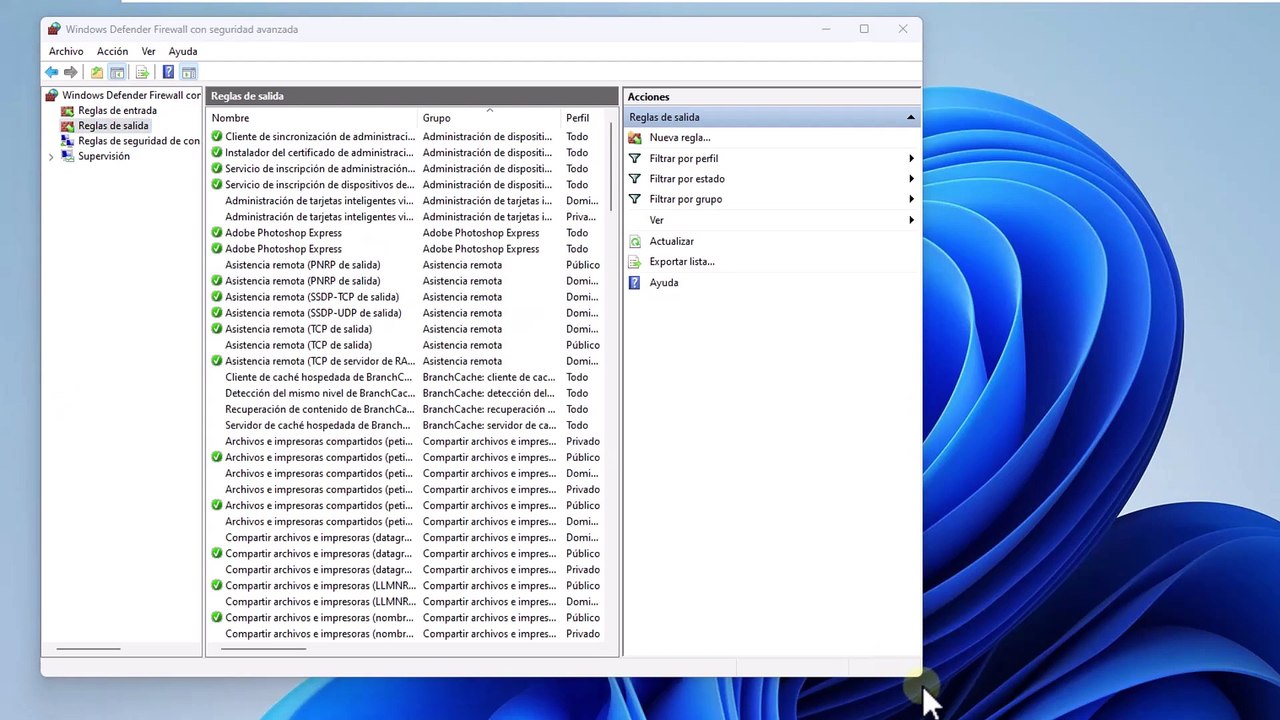The image size is (1280, 720).
Task: Click green check of Asistencia remota (SSDP-TCP de salida)
Action: pos(217,297)
